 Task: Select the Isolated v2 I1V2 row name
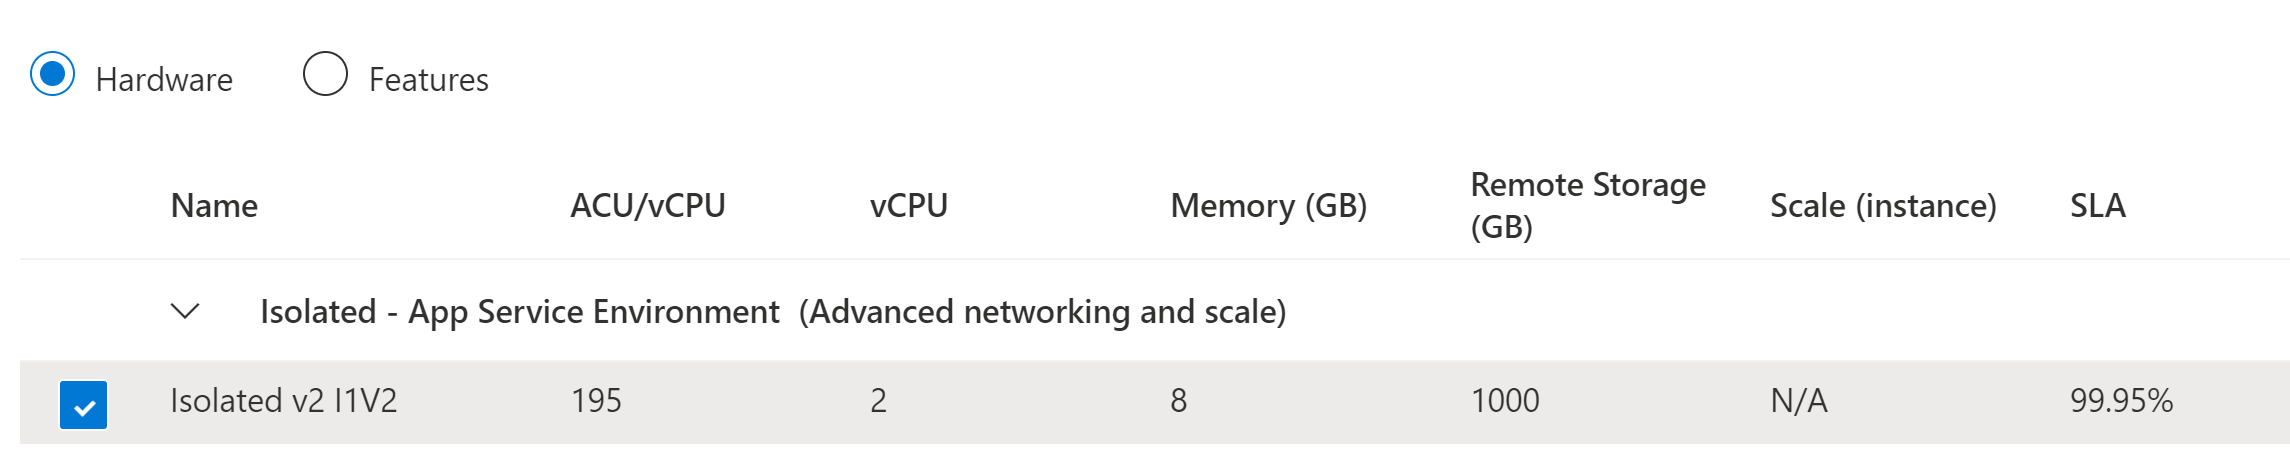point(284,401)
